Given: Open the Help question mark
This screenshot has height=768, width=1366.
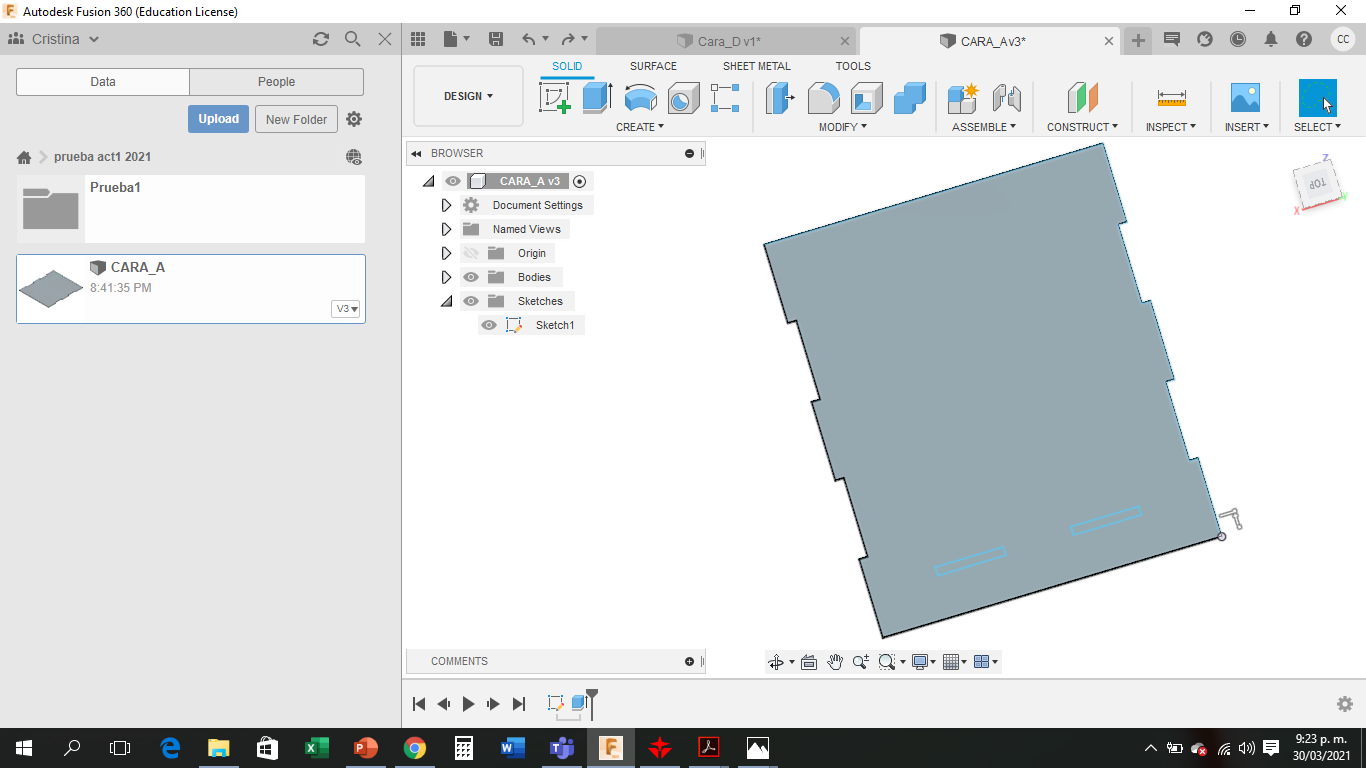Looking at the screenshot, I should (1304, 39).
